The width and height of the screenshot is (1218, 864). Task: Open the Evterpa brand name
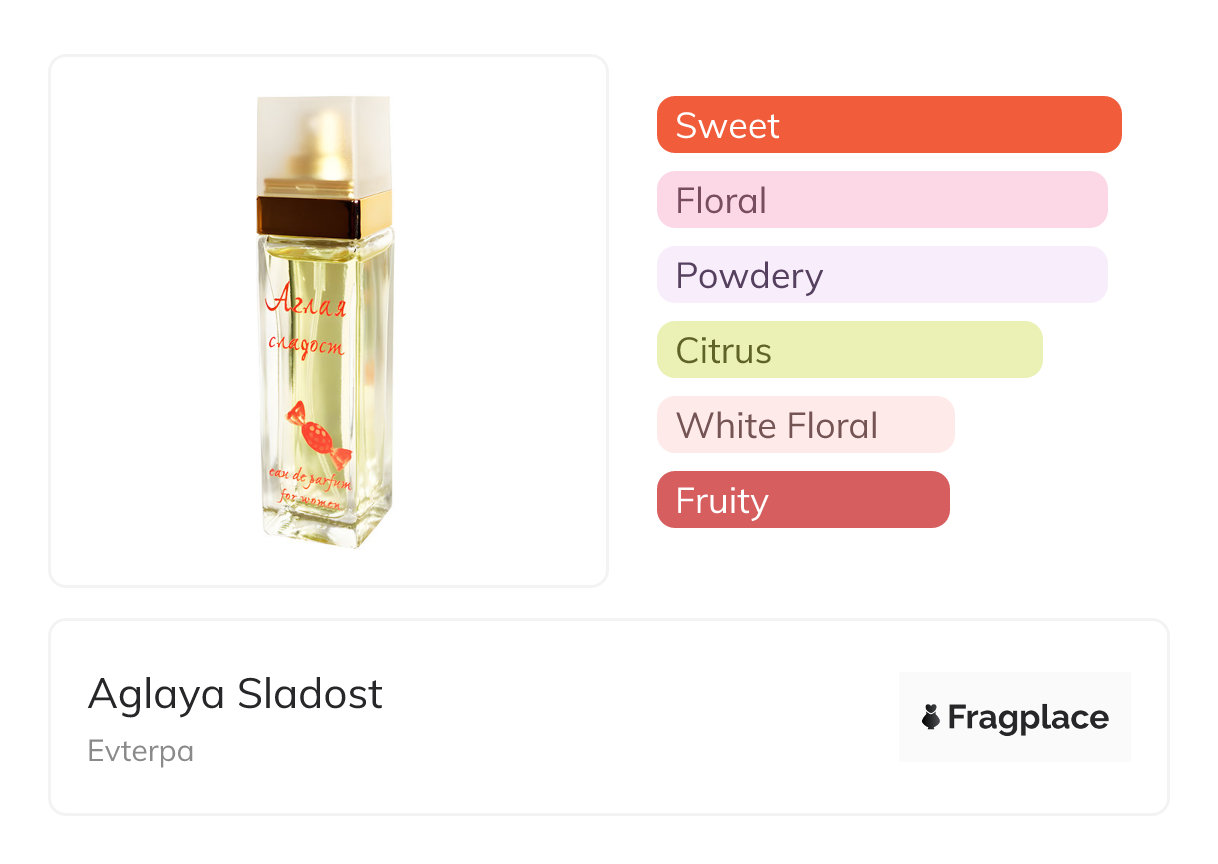click(x=141, y=751)
